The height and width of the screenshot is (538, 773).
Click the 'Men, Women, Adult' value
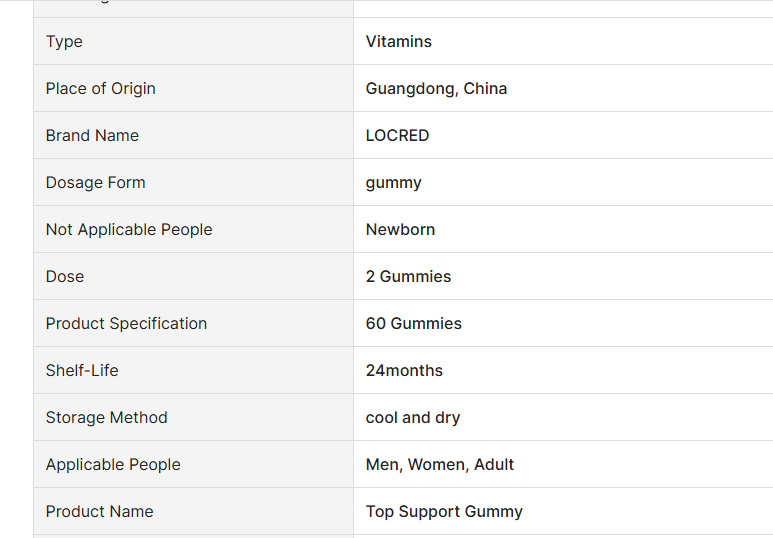click(440, 465)
